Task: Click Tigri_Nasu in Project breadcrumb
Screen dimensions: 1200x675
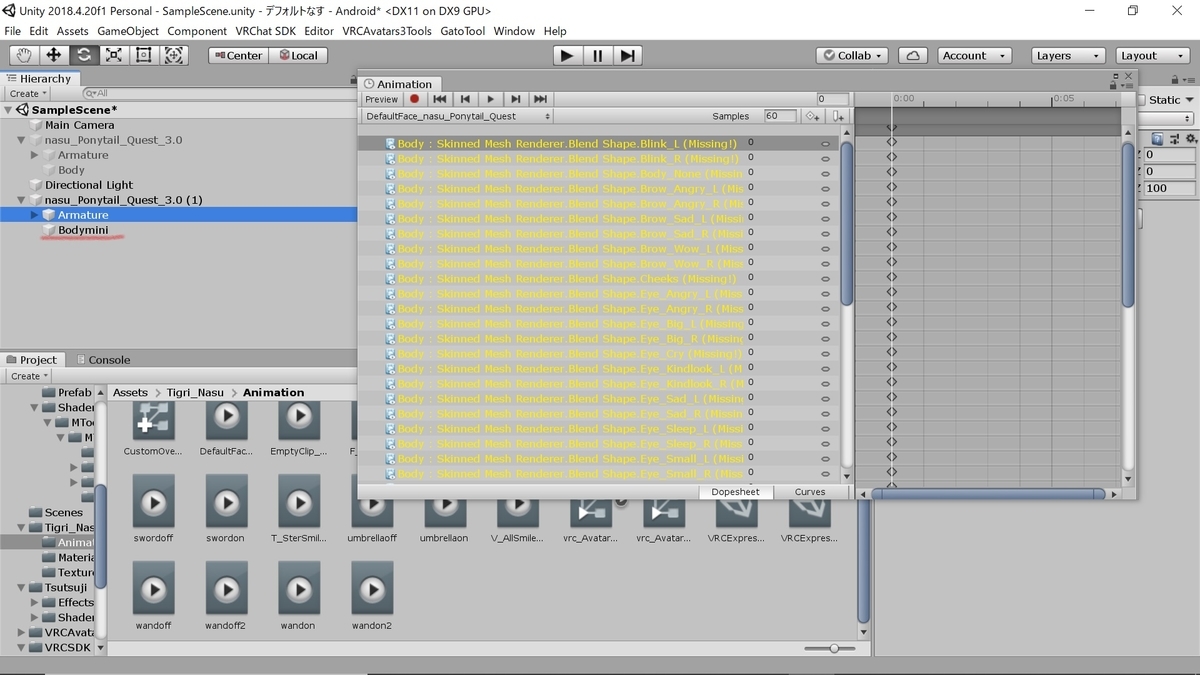Action: (195, 393)
